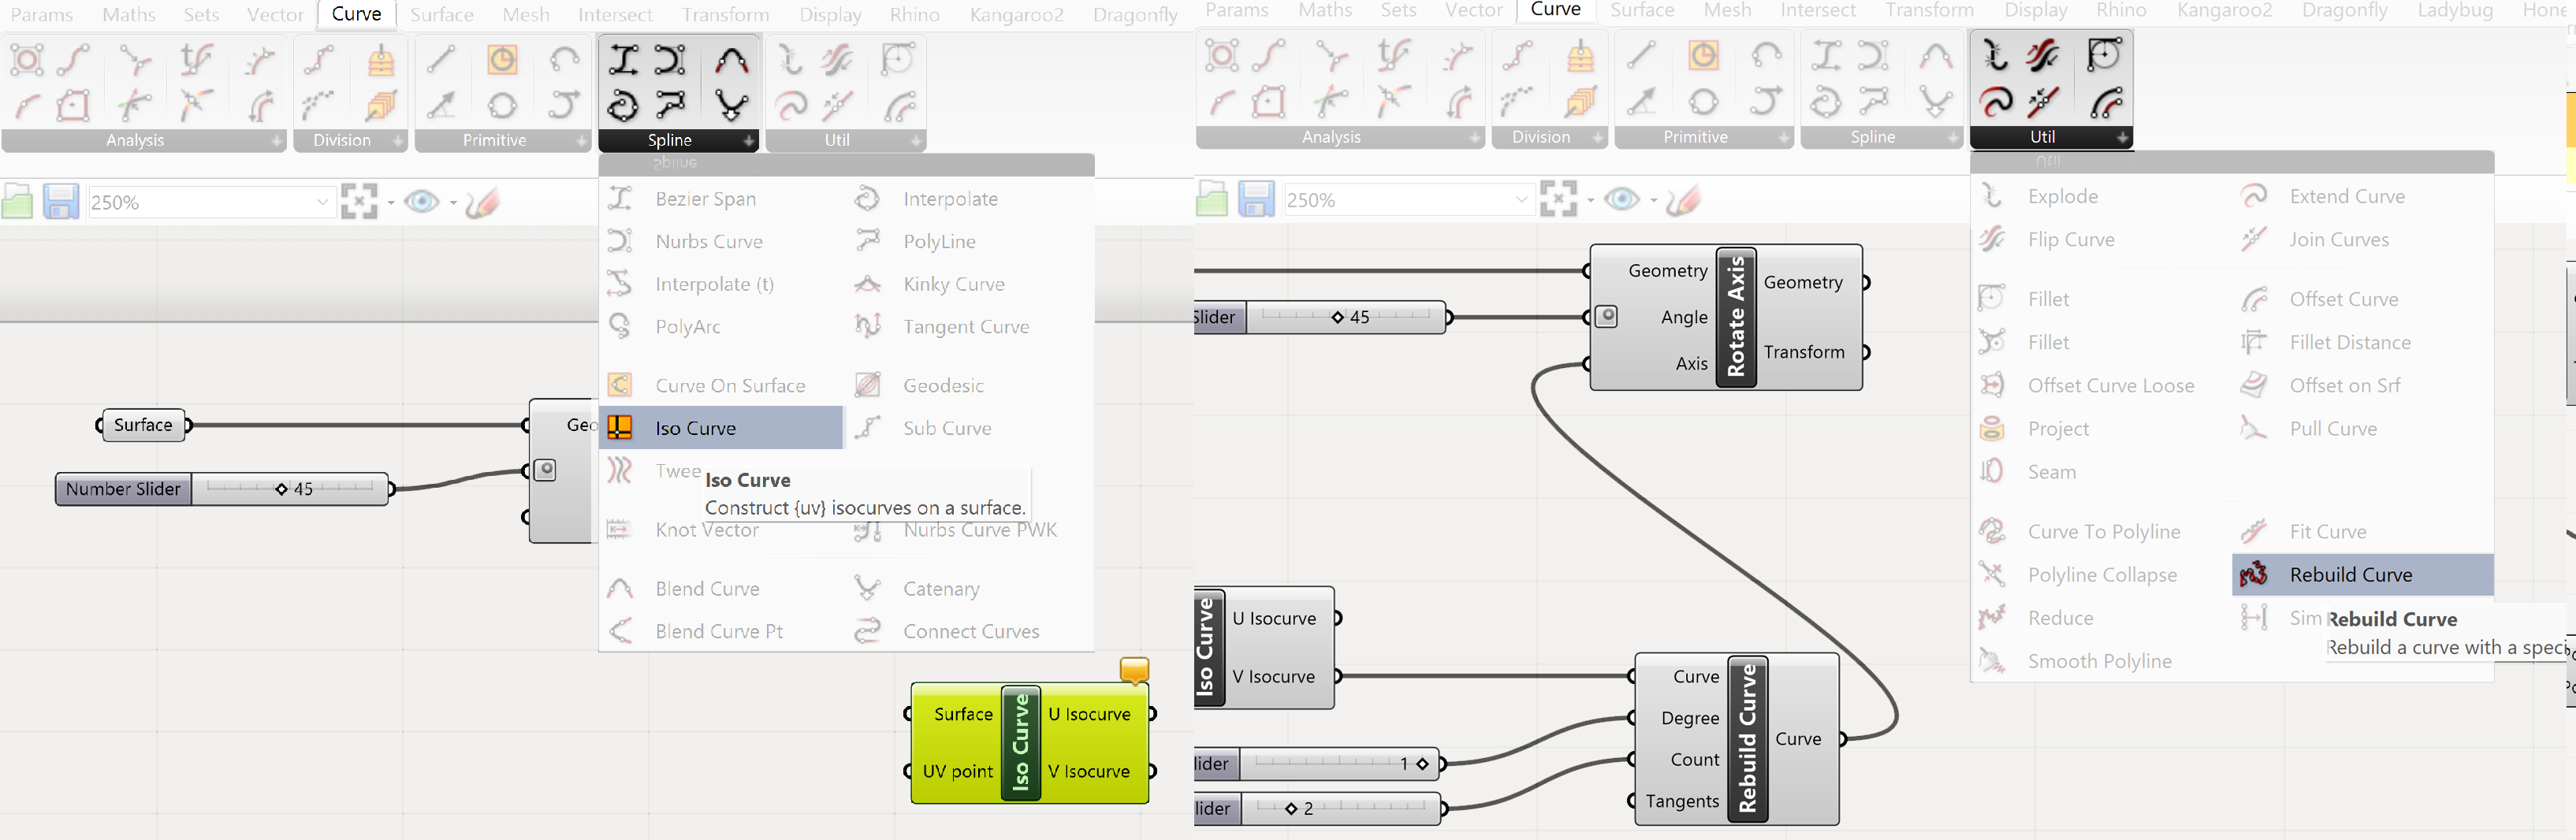
Task: Toggle preview eye icon in left canvas toolbar
Action: coord(421,202)
